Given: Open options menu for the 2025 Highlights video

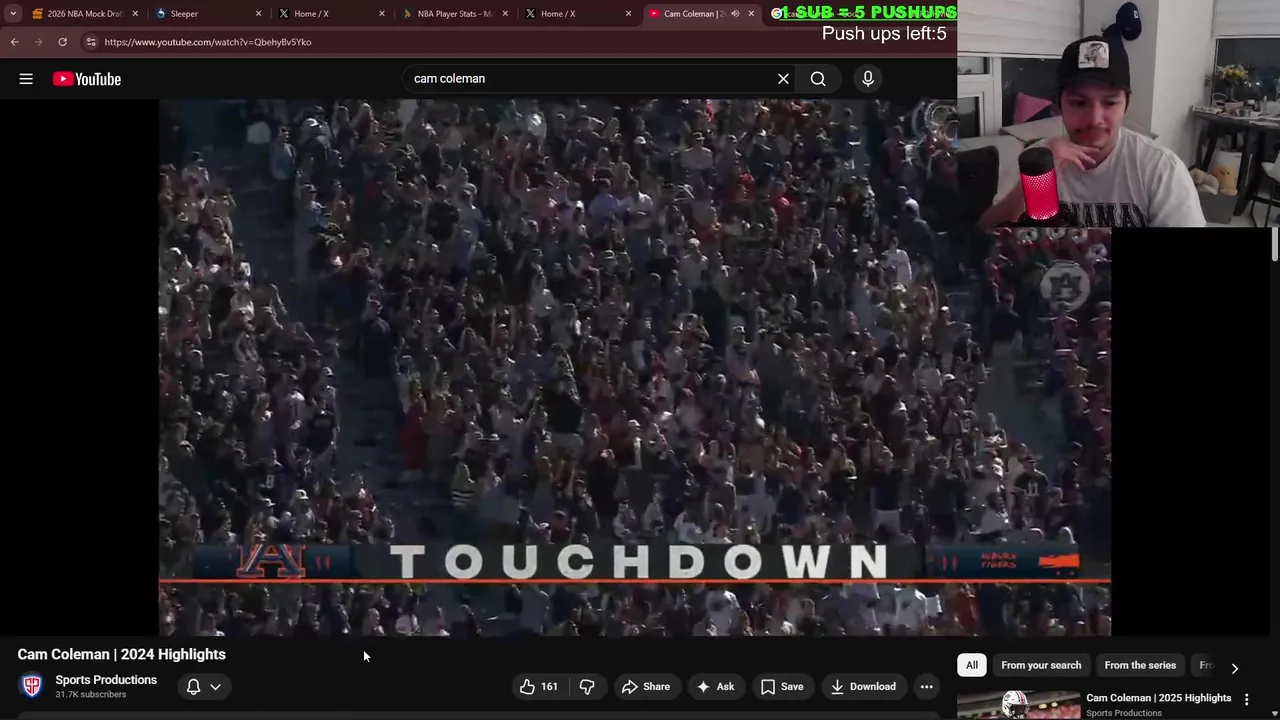Looking at the screenshot, I should 1246,699.
